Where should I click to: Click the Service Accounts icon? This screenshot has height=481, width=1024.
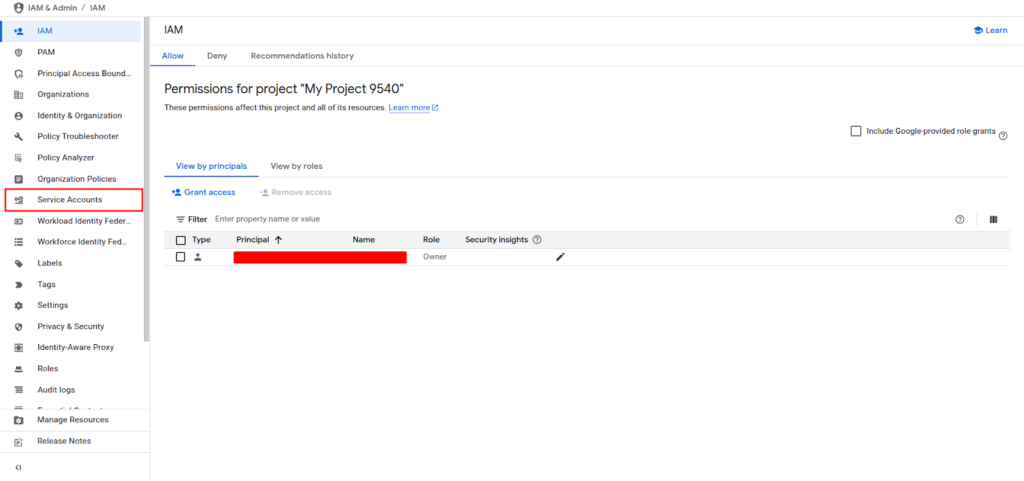point(18,200)
